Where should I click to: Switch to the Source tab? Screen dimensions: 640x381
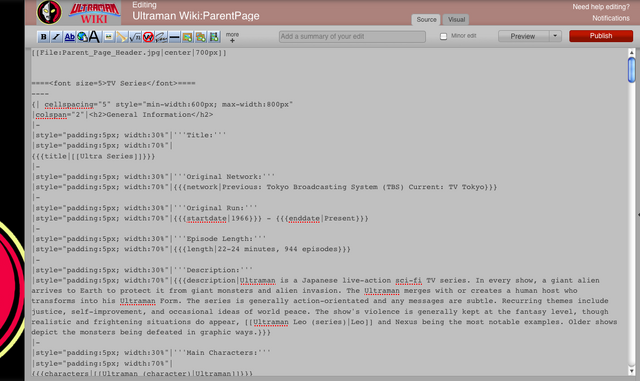coord(426,20)
